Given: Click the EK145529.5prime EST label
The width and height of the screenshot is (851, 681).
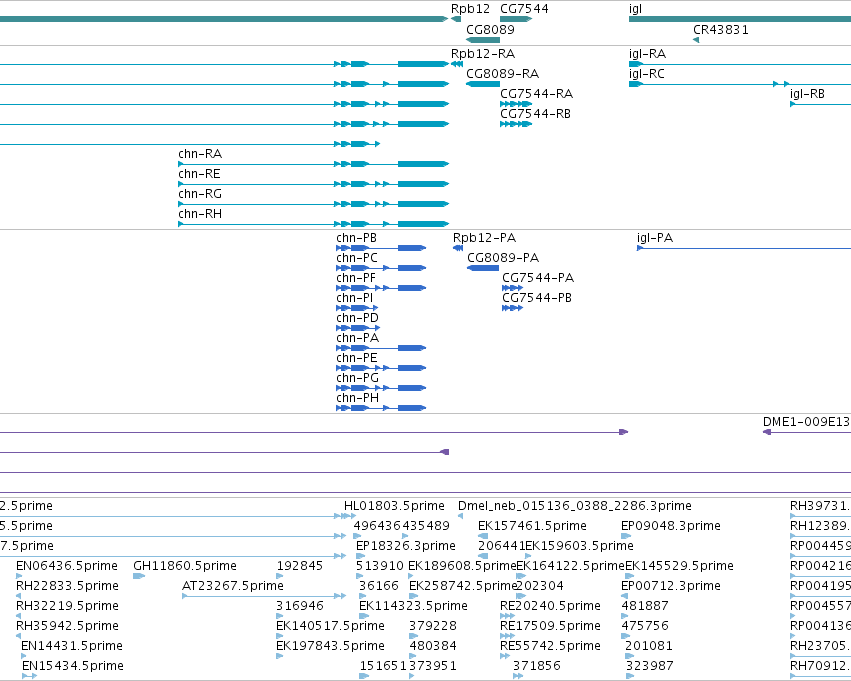Looking at the screenshot, I should pos(679,566).
